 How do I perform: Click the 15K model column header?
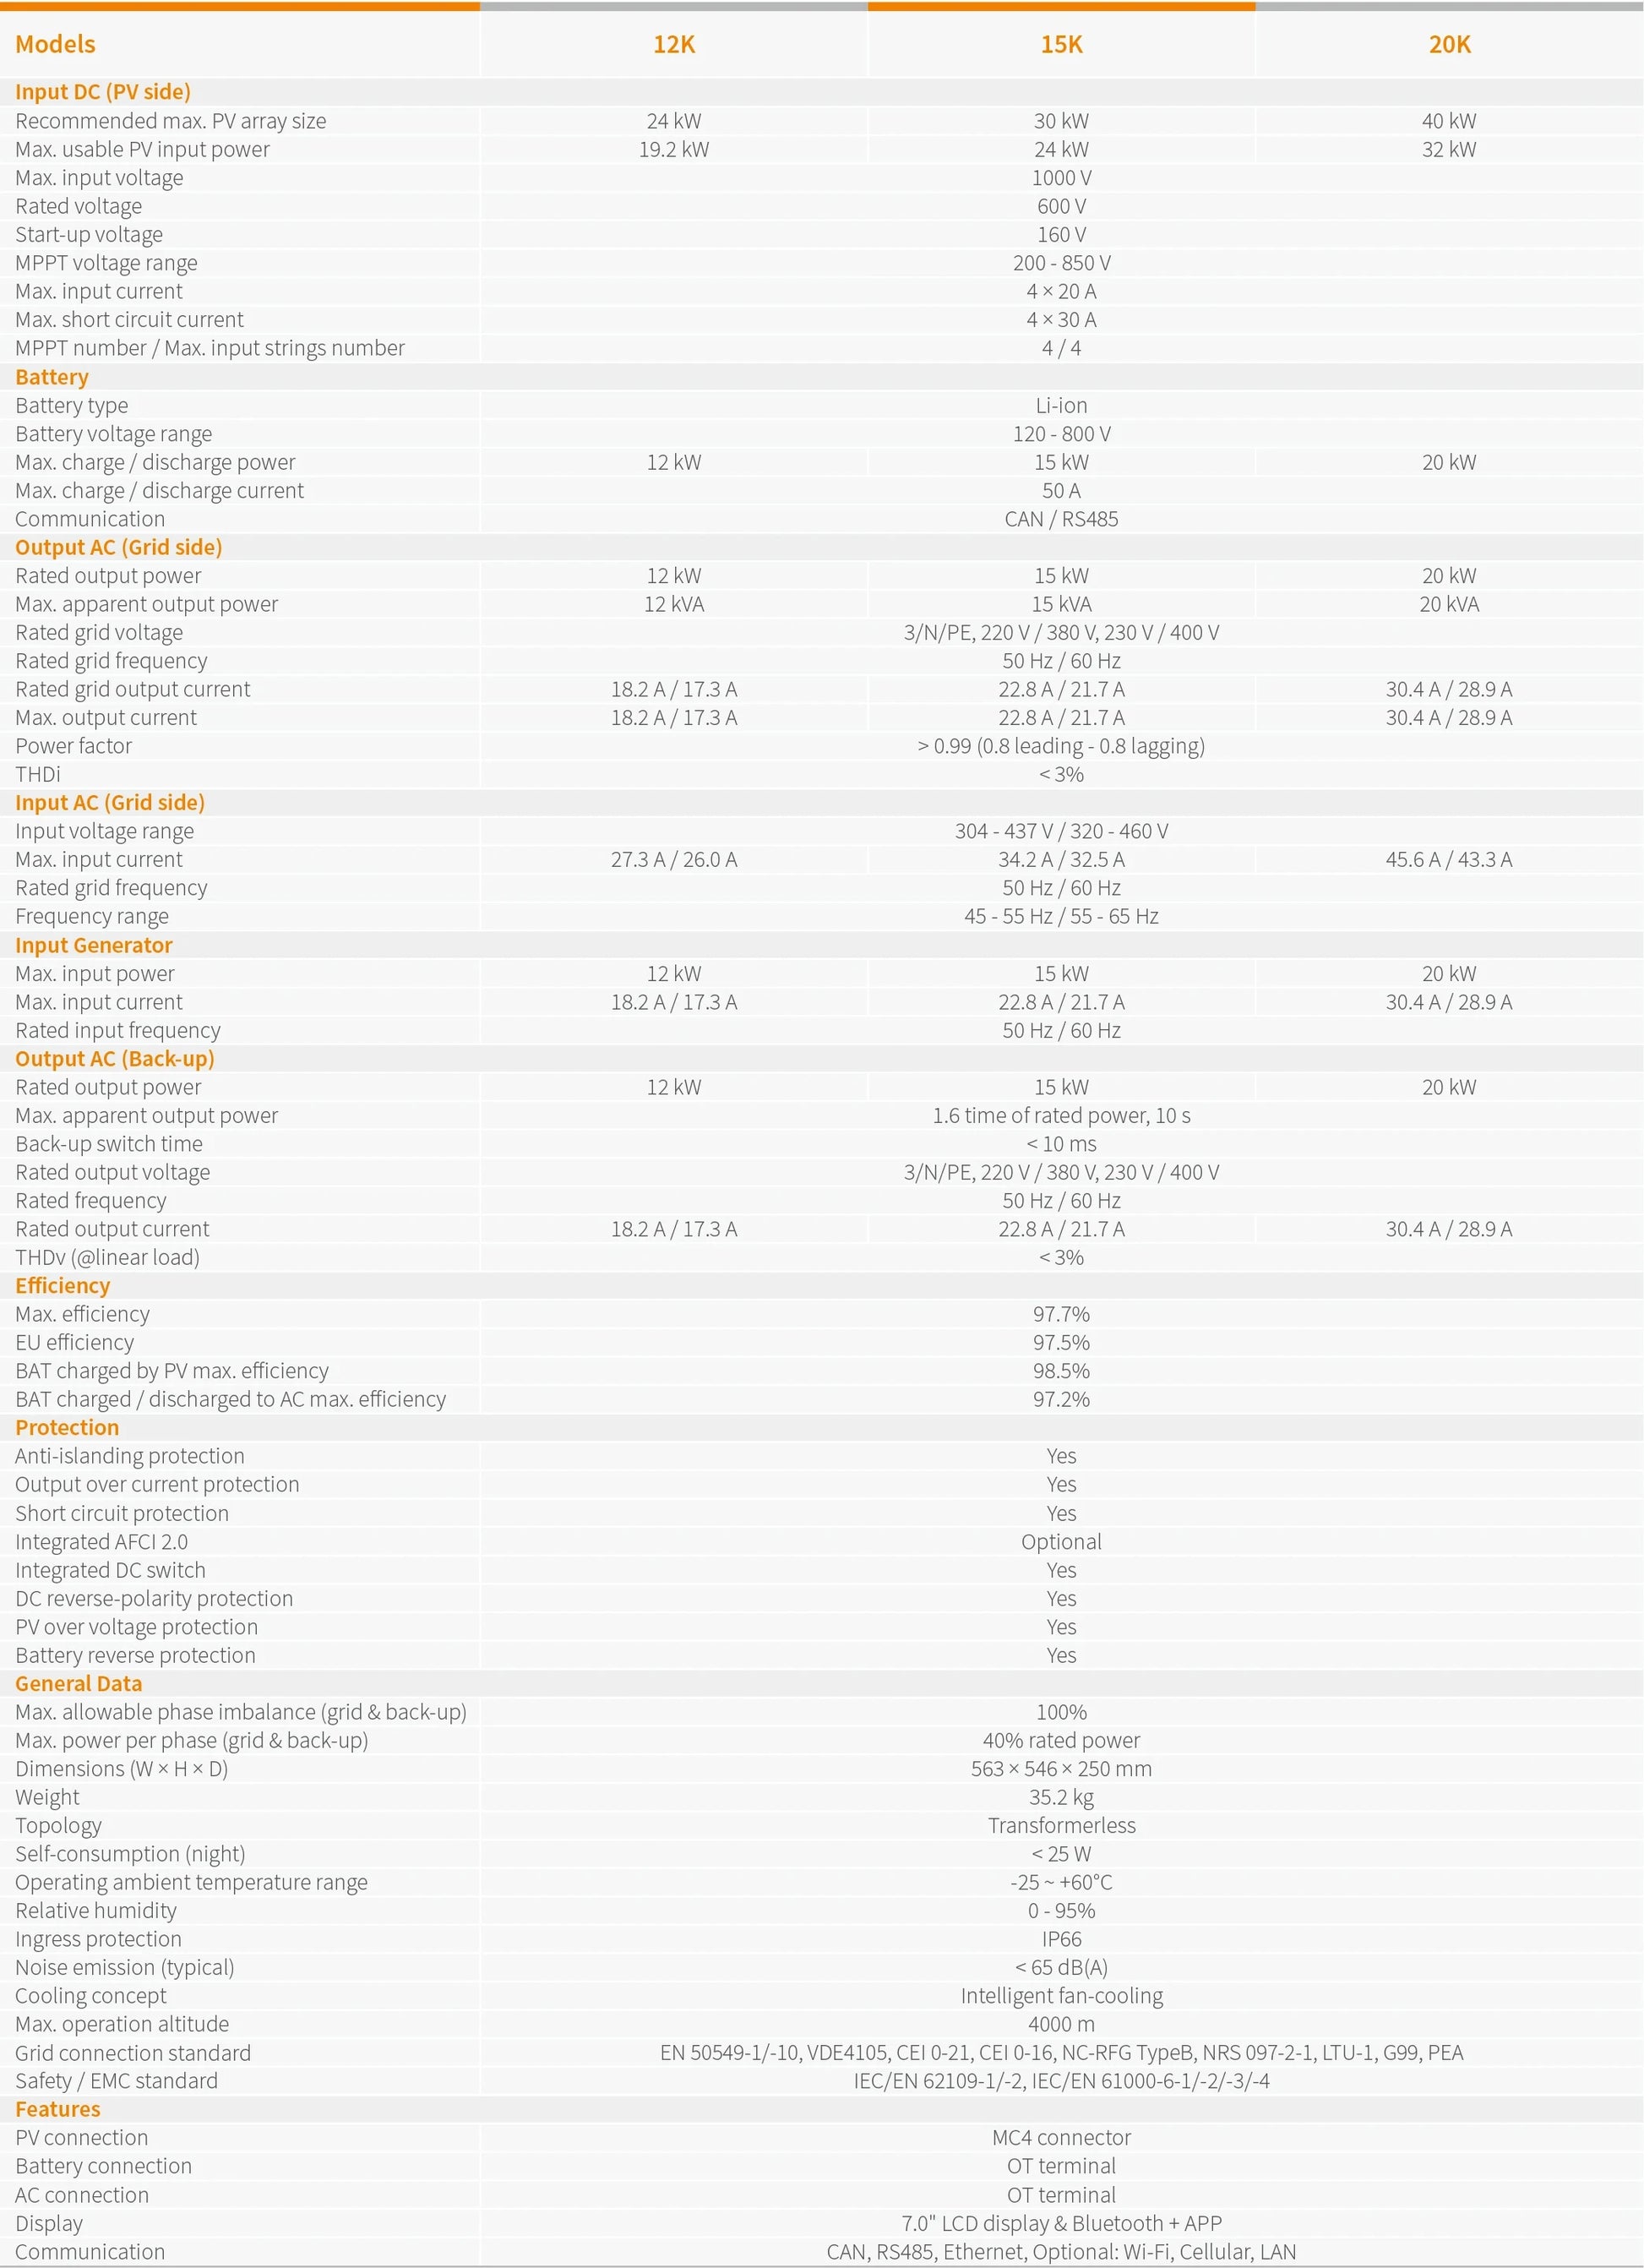click(x=1061, y=44)
